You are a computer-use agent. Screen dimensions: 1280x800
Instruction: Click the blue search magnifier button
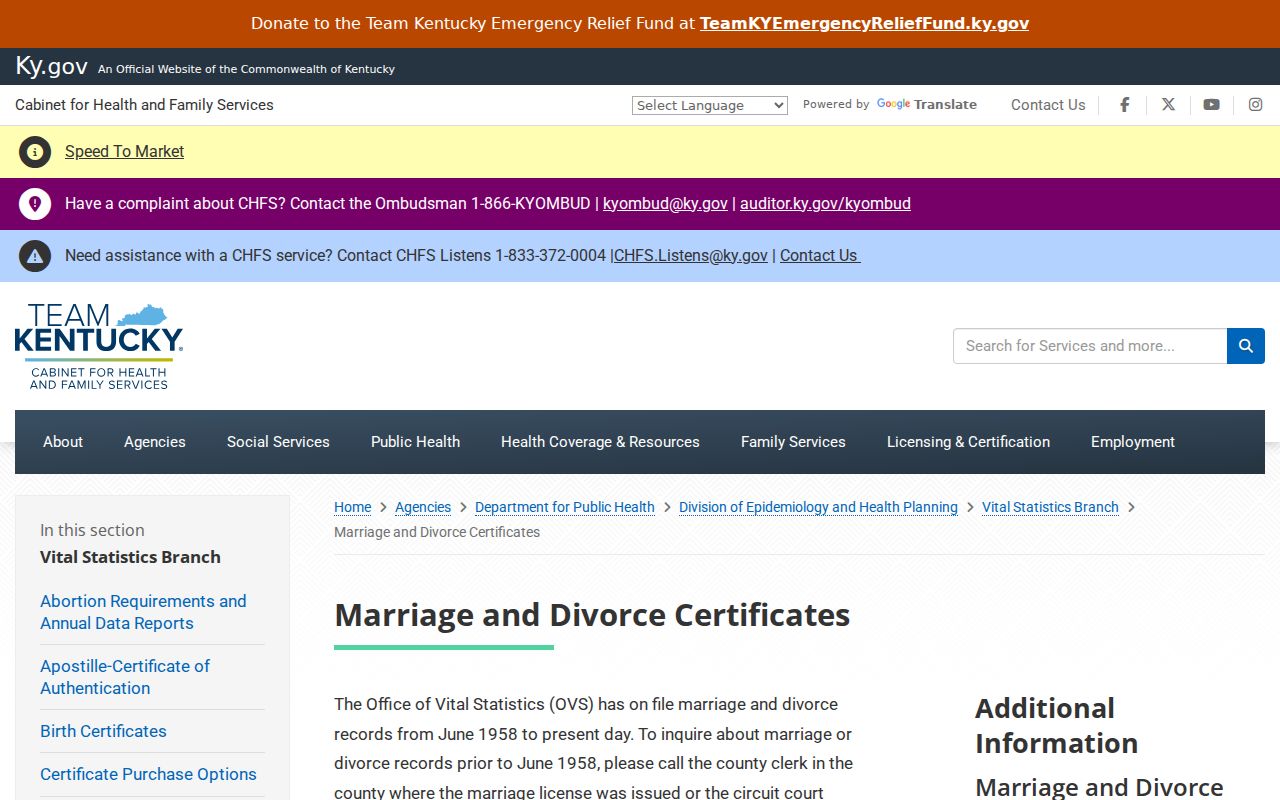tap(1246, 346)
